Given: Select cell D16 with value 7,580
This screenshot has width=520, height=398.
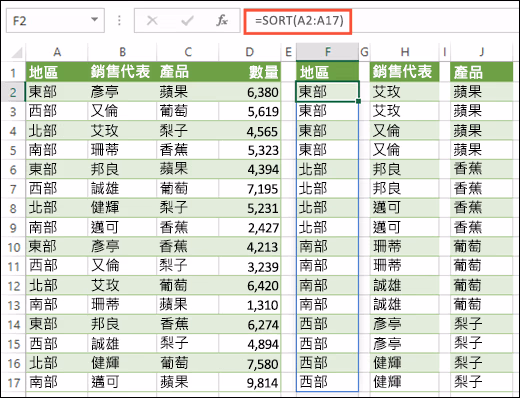Looking at the screenshot, I should [250, 363].
